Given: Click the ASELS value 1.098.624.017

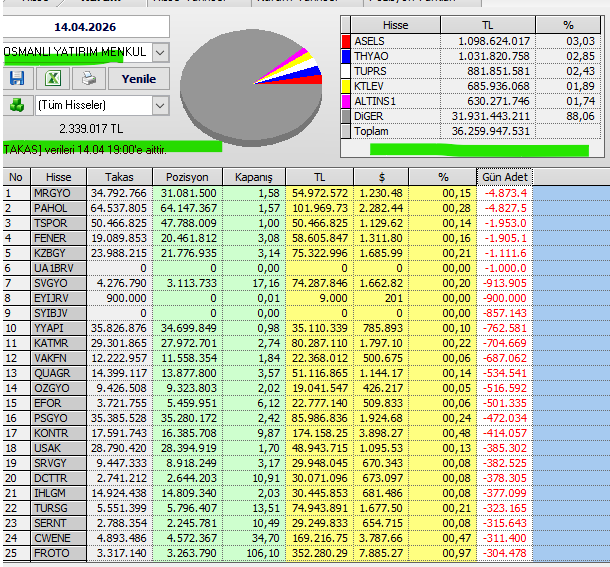Looking at the screenshot, I should click(x=494, y=41).
